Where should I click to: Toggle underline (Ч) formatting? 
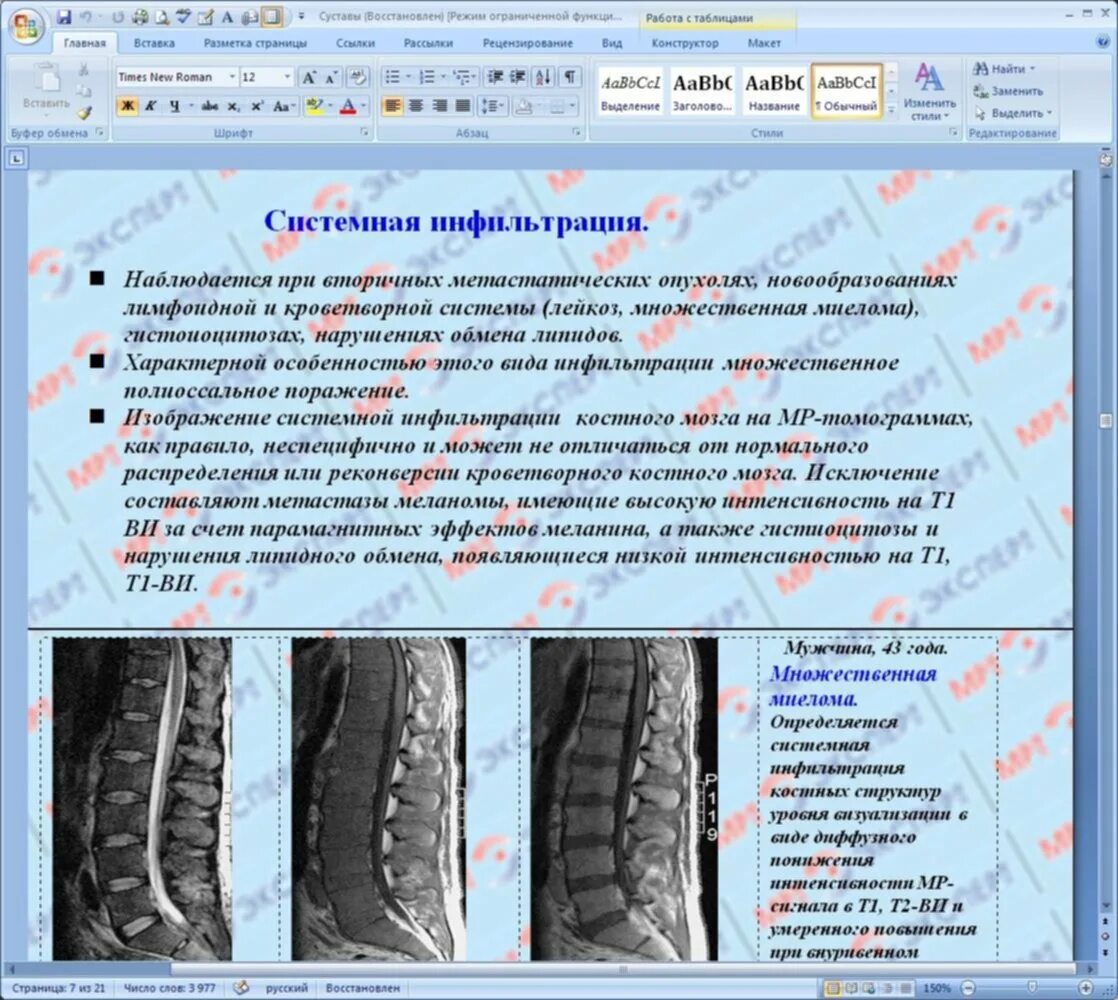point(175,106)
